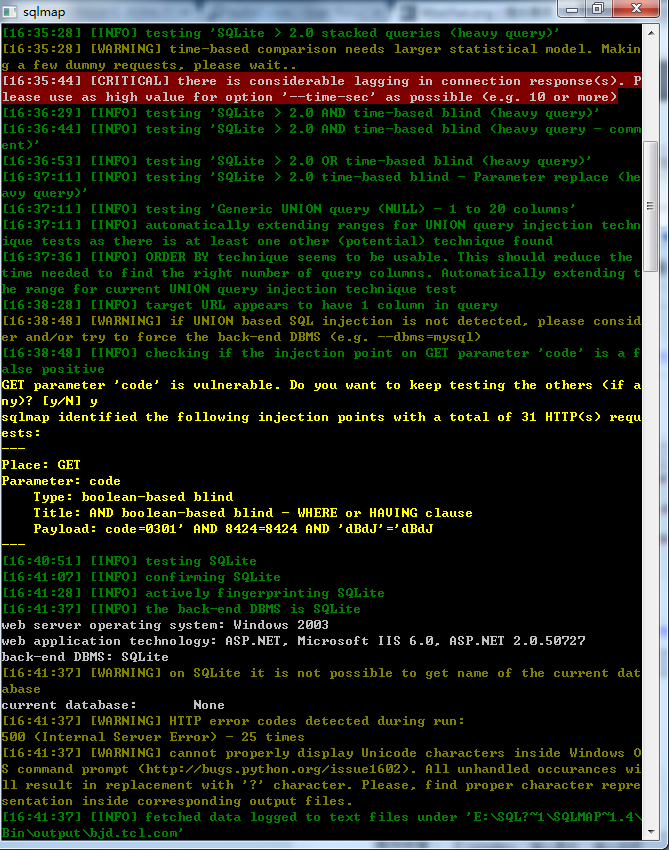This screenshot has height=850, width=669.
Task: Click the "fetched data logged to text files" line
Action: point(321,825)
